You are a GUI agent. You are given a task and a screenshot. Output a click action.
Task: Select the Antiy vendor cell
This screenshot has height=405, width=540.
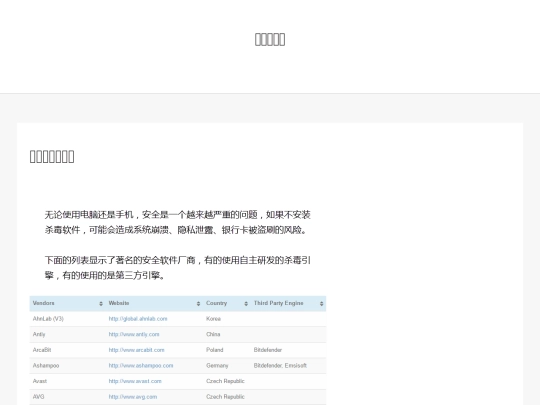tap(39, 334)
